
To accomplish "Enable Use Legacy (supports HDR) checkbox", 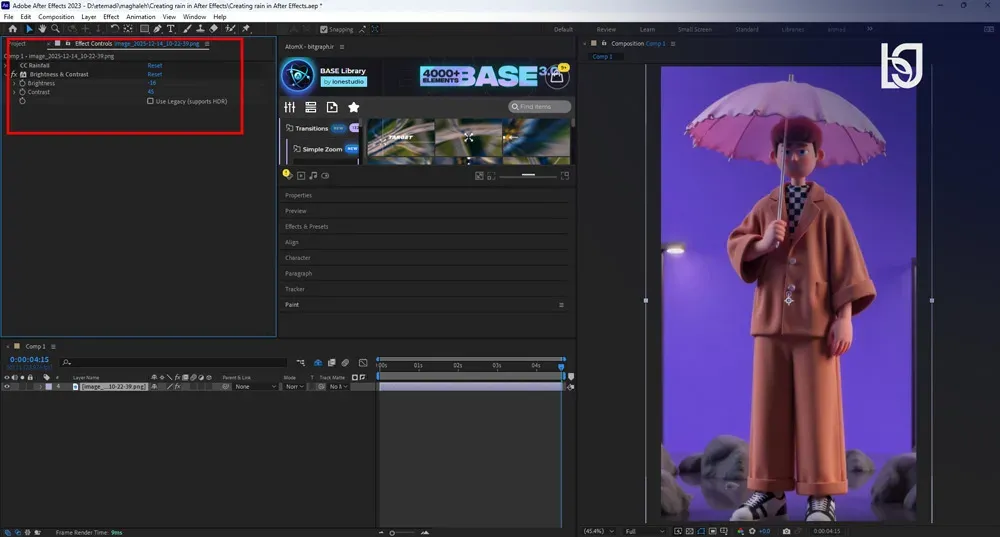I will coord(151,101).
